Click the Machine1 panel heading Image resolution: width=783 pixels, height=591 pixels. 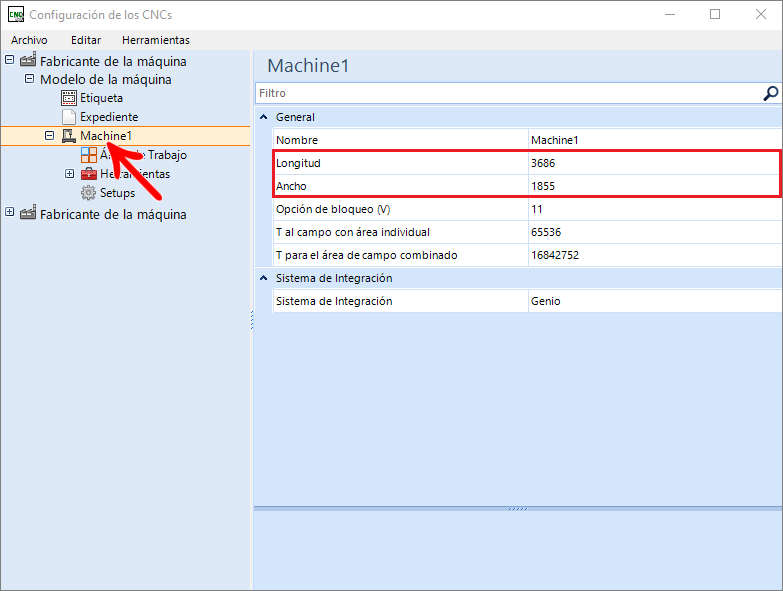click(x=308, y=65)
